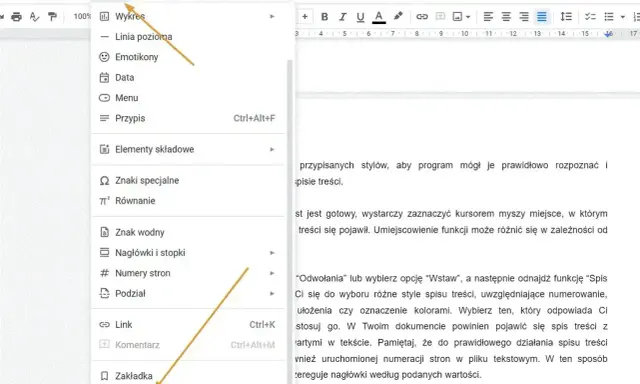Insert a Równanie
640x384 pixels.
[188, 201]
